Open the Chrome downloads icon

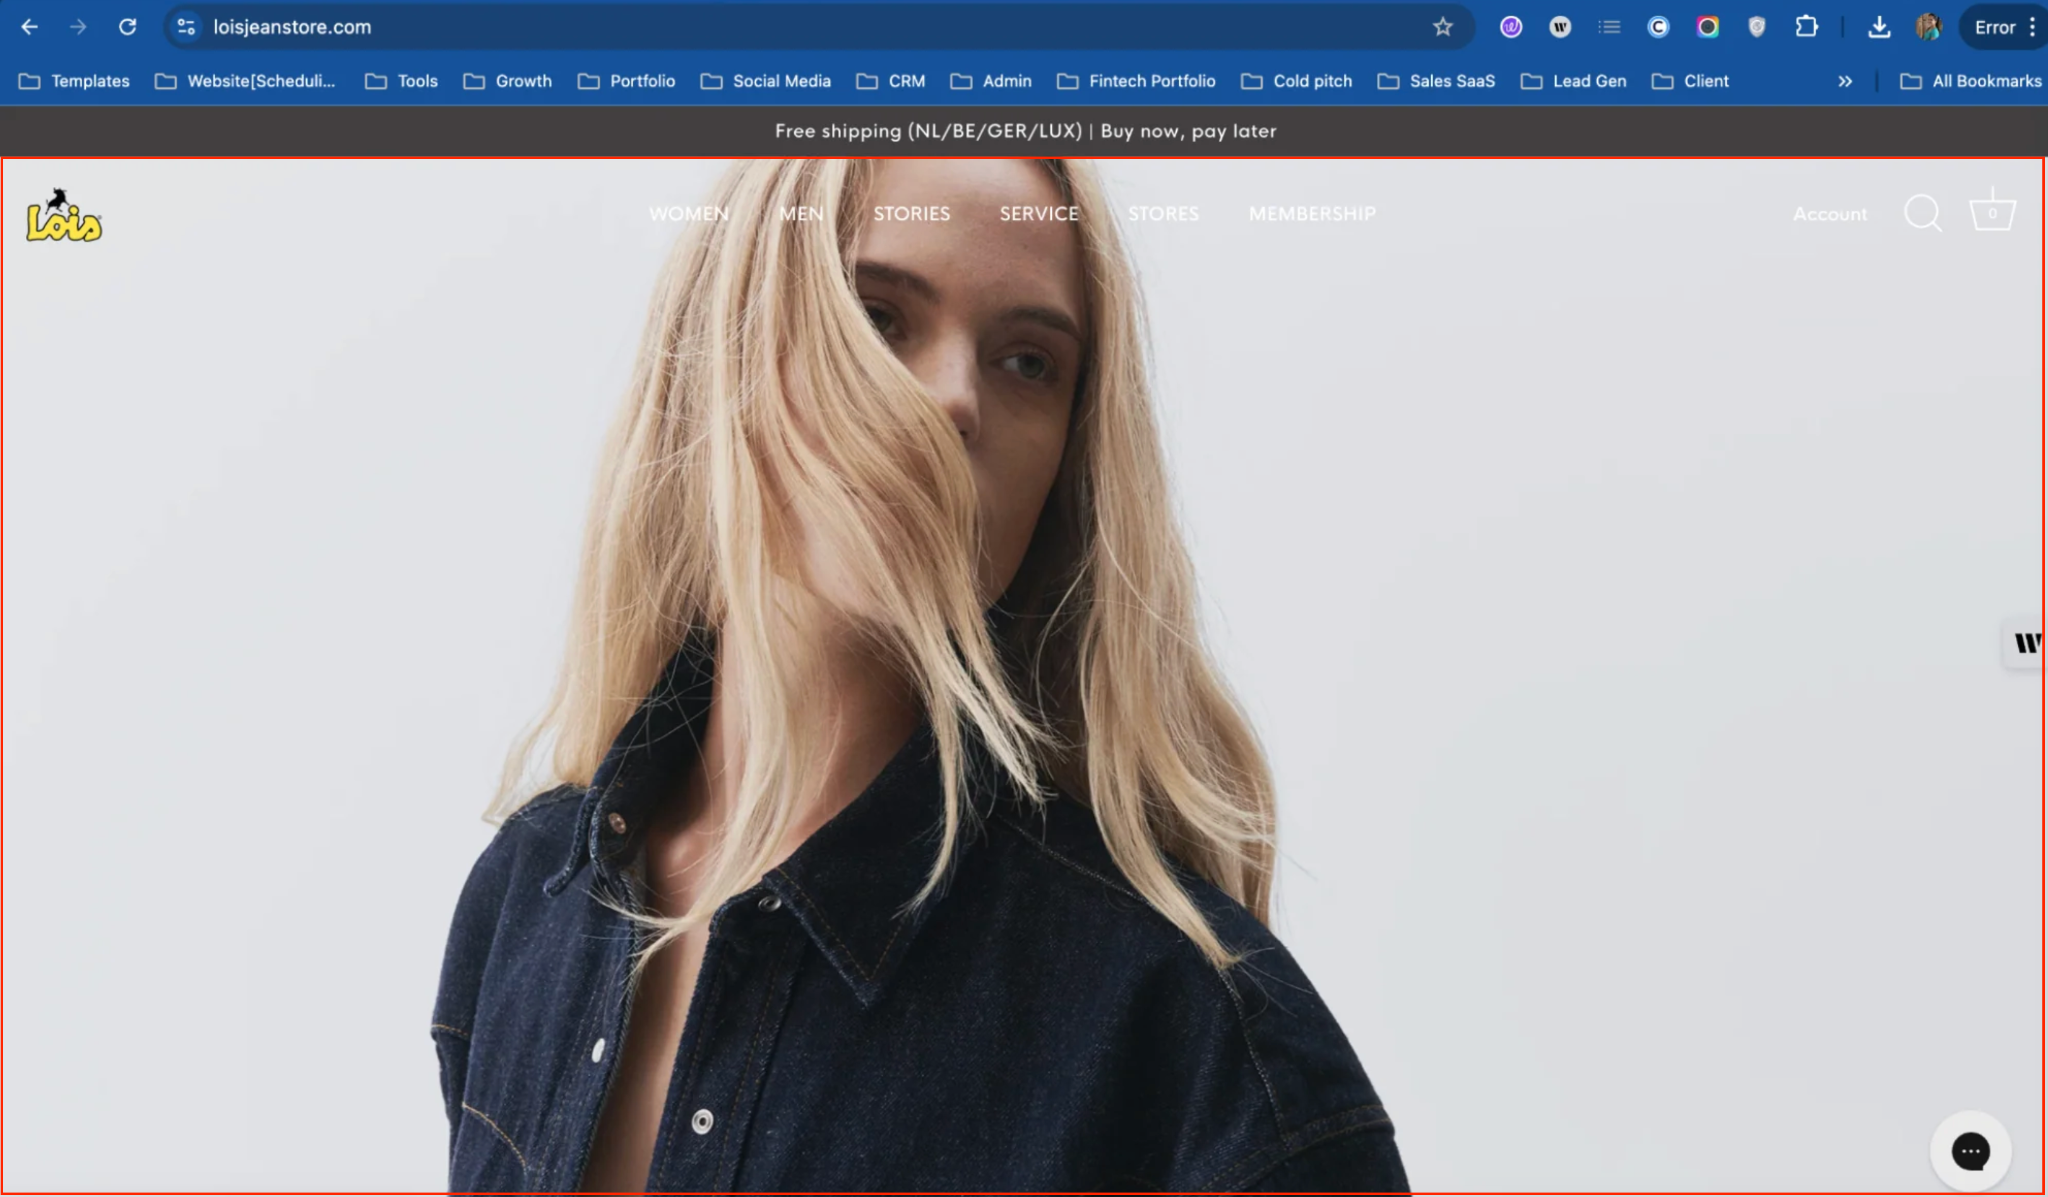pyautogui.click(x=1879, y=27)
